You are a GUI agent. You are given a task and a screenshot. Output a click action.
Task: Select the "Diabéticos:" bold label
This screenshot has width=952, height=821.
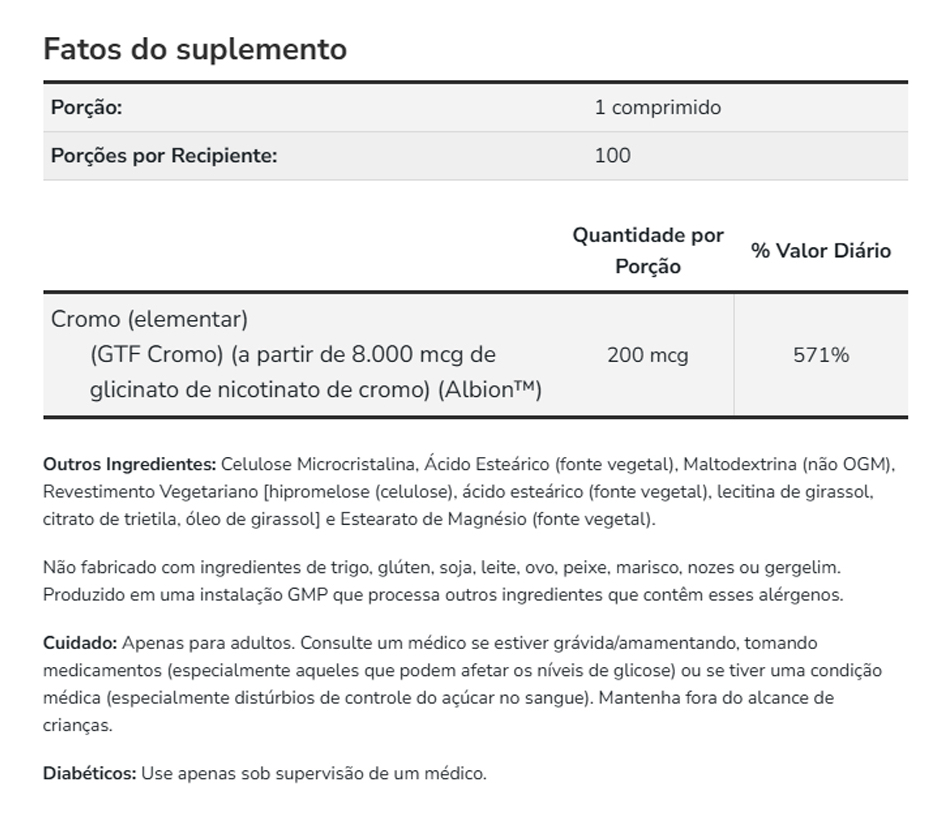pyautogui.click(x=90, y=774)
